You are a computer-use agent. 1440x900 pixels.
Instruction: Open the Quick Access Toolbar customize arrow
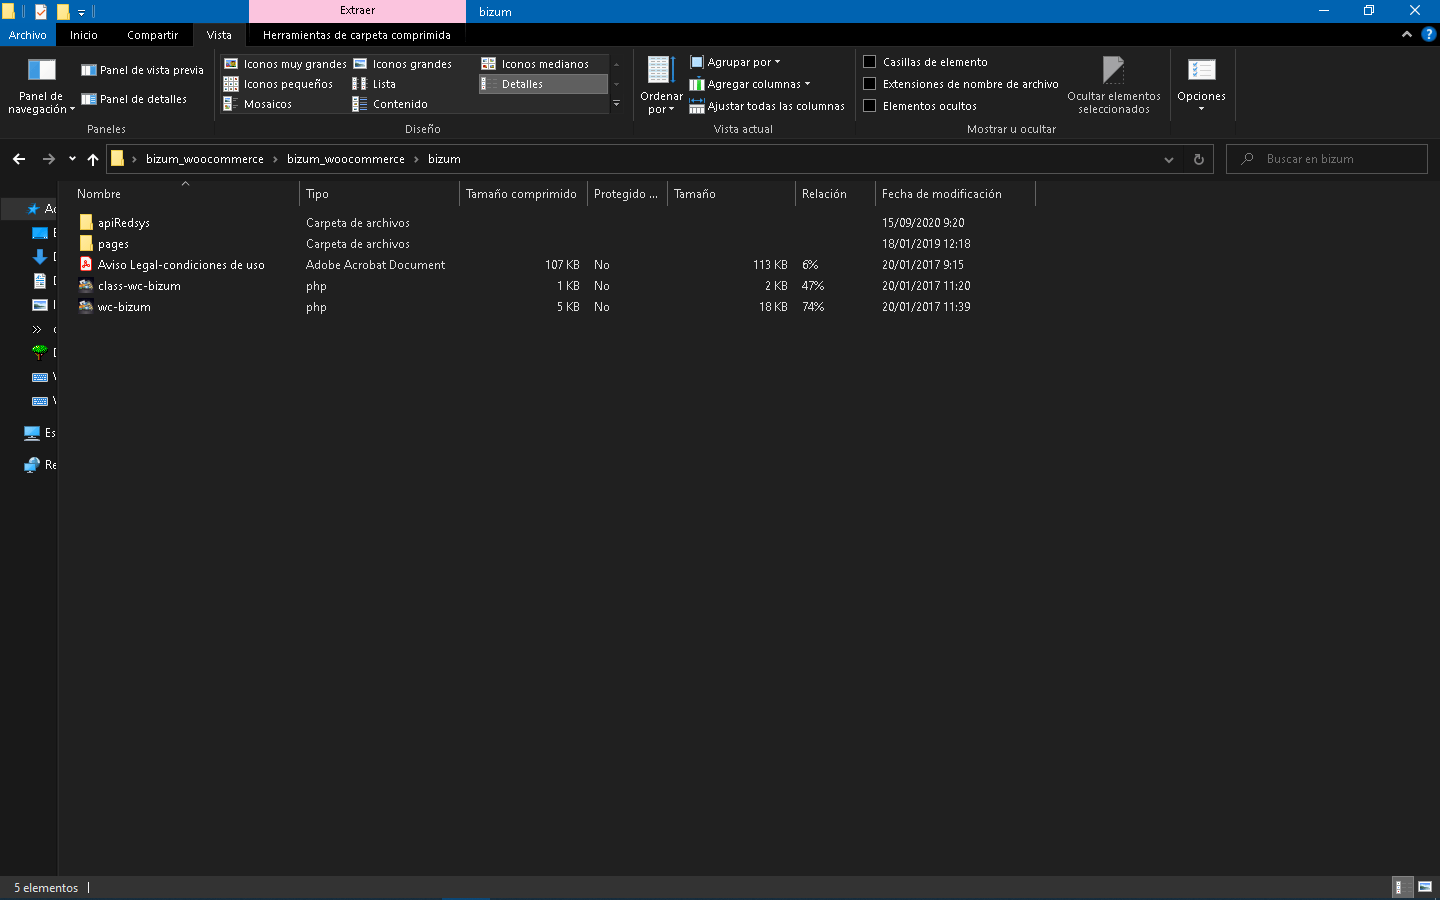[x=81, y=12]
